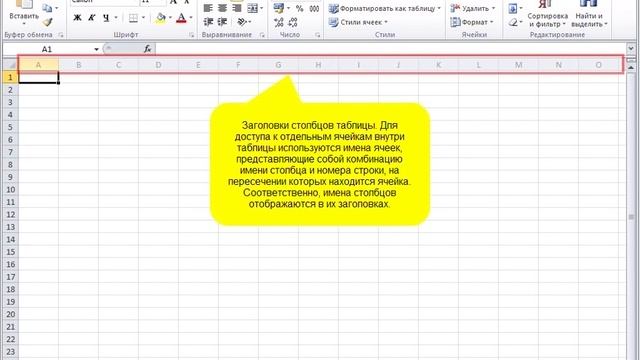Select column B header
Image resolution: width=640 pixels, height=360 pixels.
78,64
